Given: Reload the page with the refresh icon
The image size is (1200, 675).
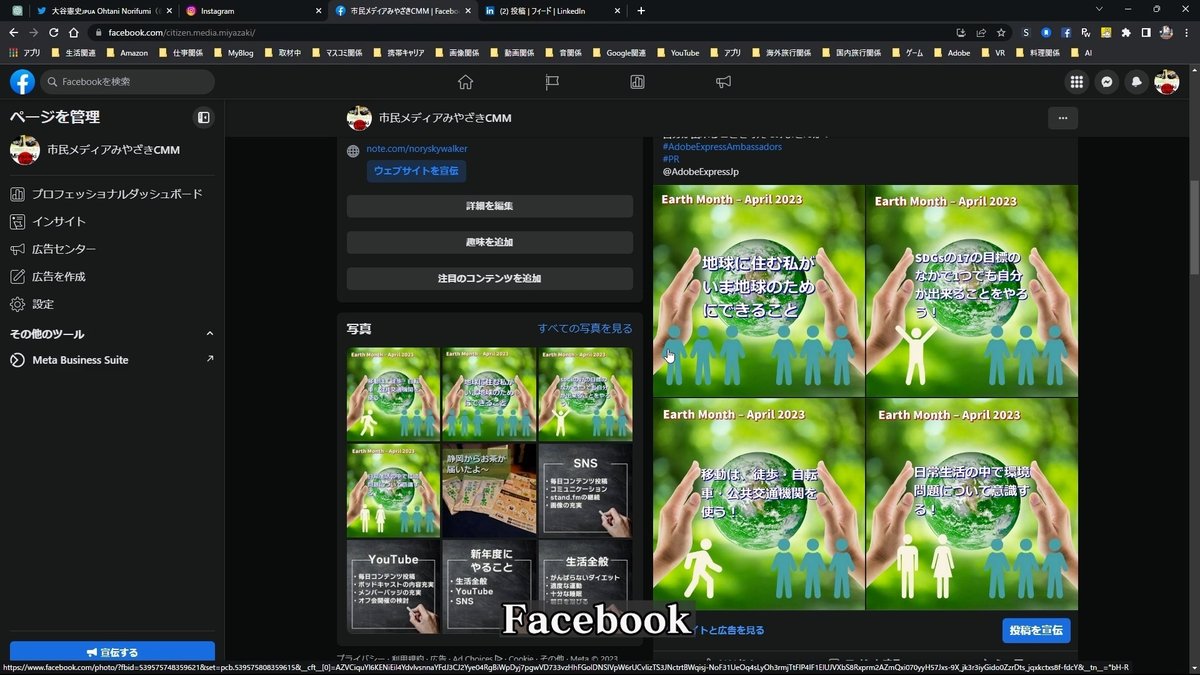Looking at the screenshot, I should click(54, 32).
